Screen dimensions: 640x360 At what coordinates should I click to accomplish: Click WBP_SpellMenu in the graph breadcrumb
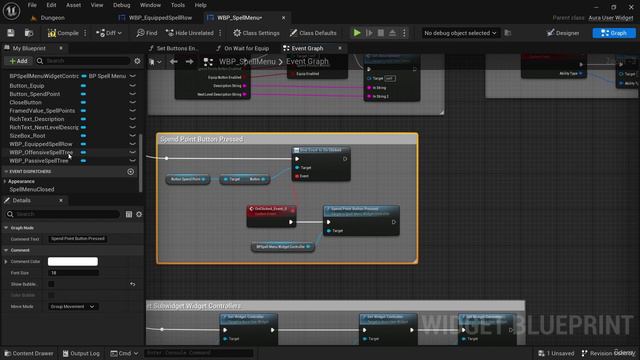point(247,62)
